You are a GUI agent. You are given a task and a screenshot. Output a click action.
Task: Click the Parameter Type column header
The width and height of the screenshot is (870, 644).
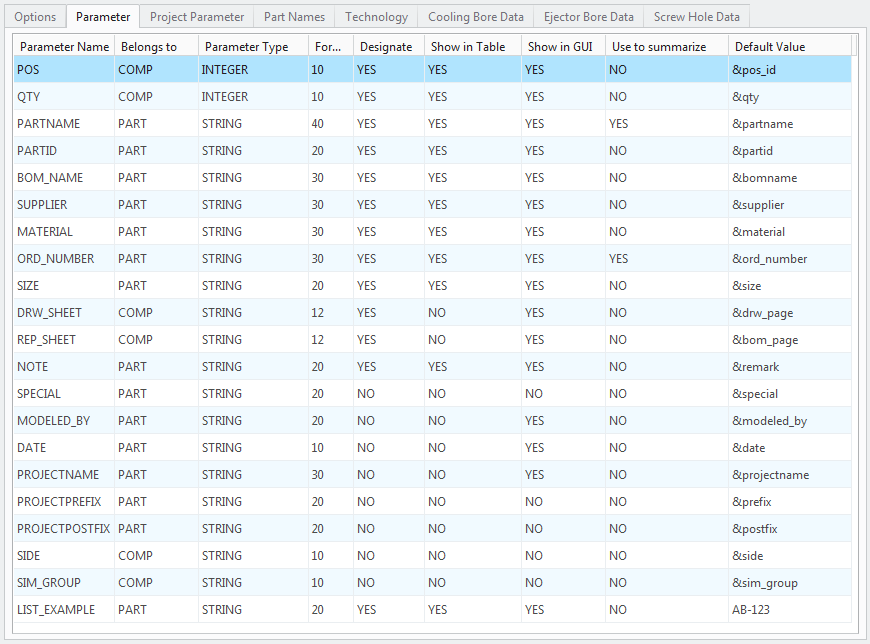pyautogui.click(x=246, y=47)
